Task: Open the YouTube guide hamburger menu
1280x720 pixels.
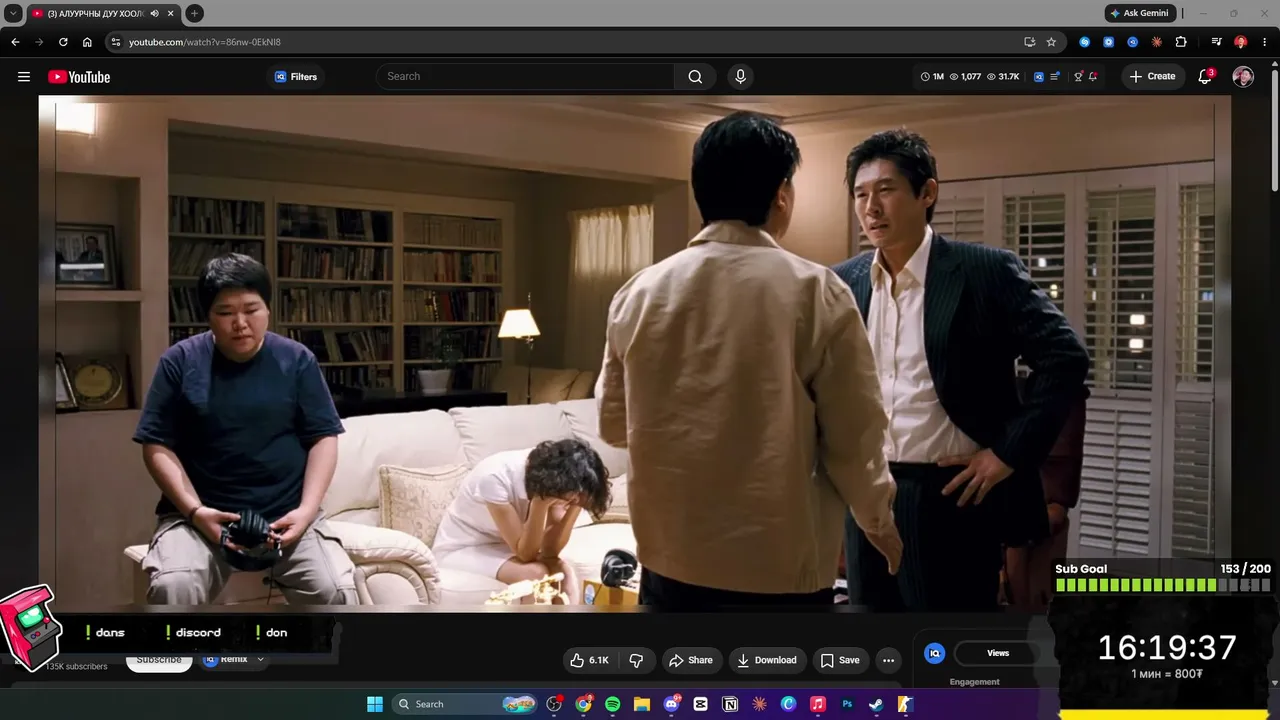Action: (24, 77)
